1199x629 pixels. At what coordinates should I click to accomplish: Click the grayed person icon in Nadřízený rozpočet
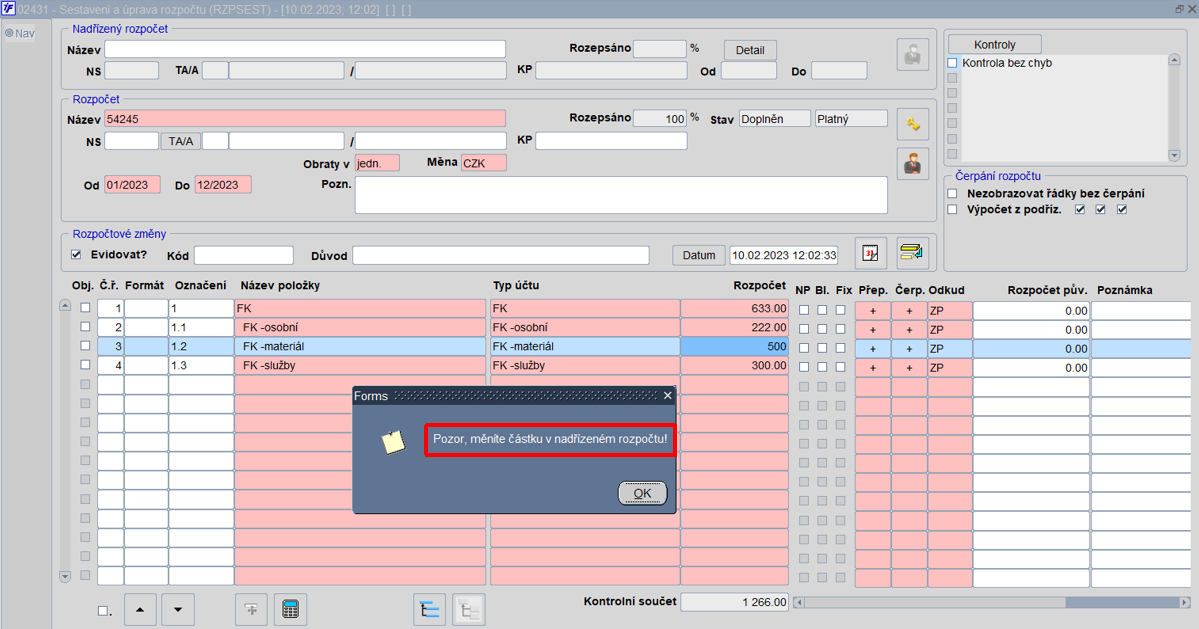tap(912, 55)
